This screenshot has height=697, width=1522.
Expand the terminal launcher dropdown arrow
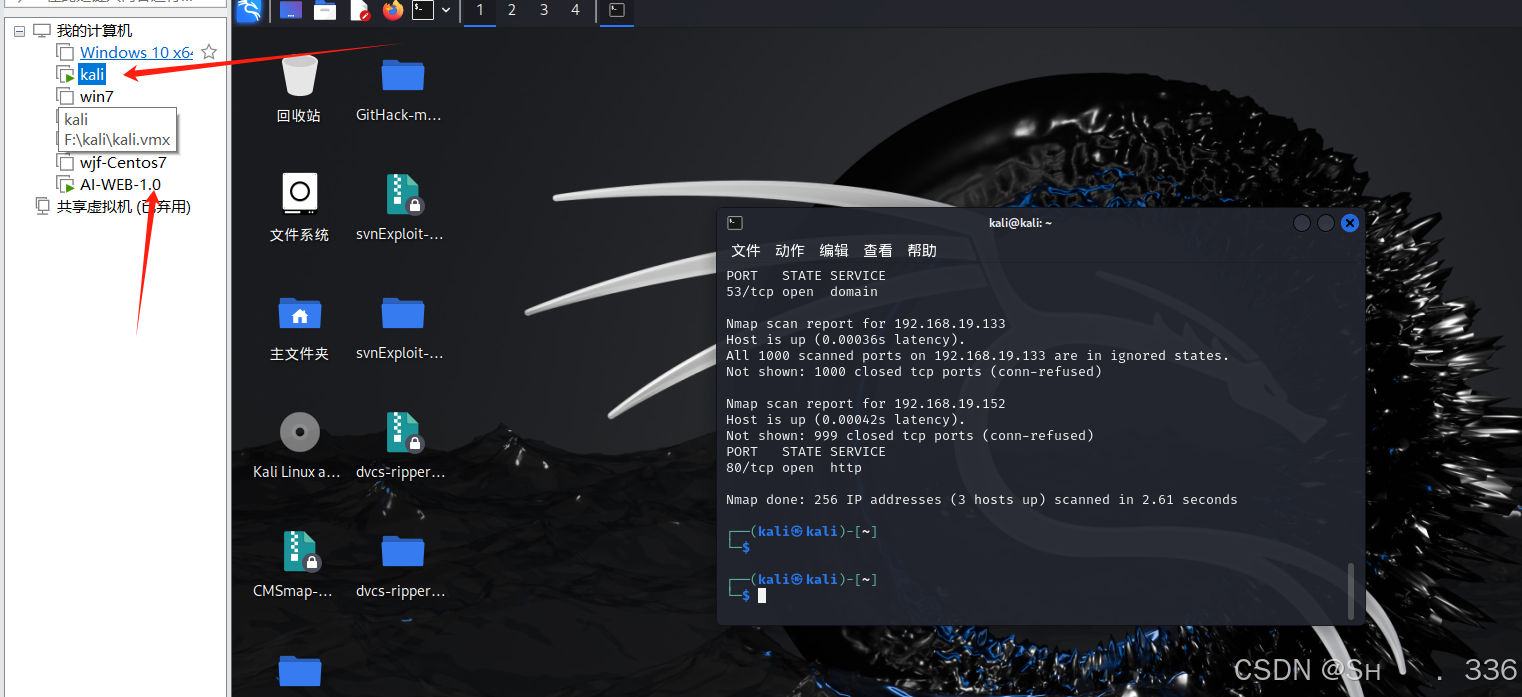pos(446,11)
